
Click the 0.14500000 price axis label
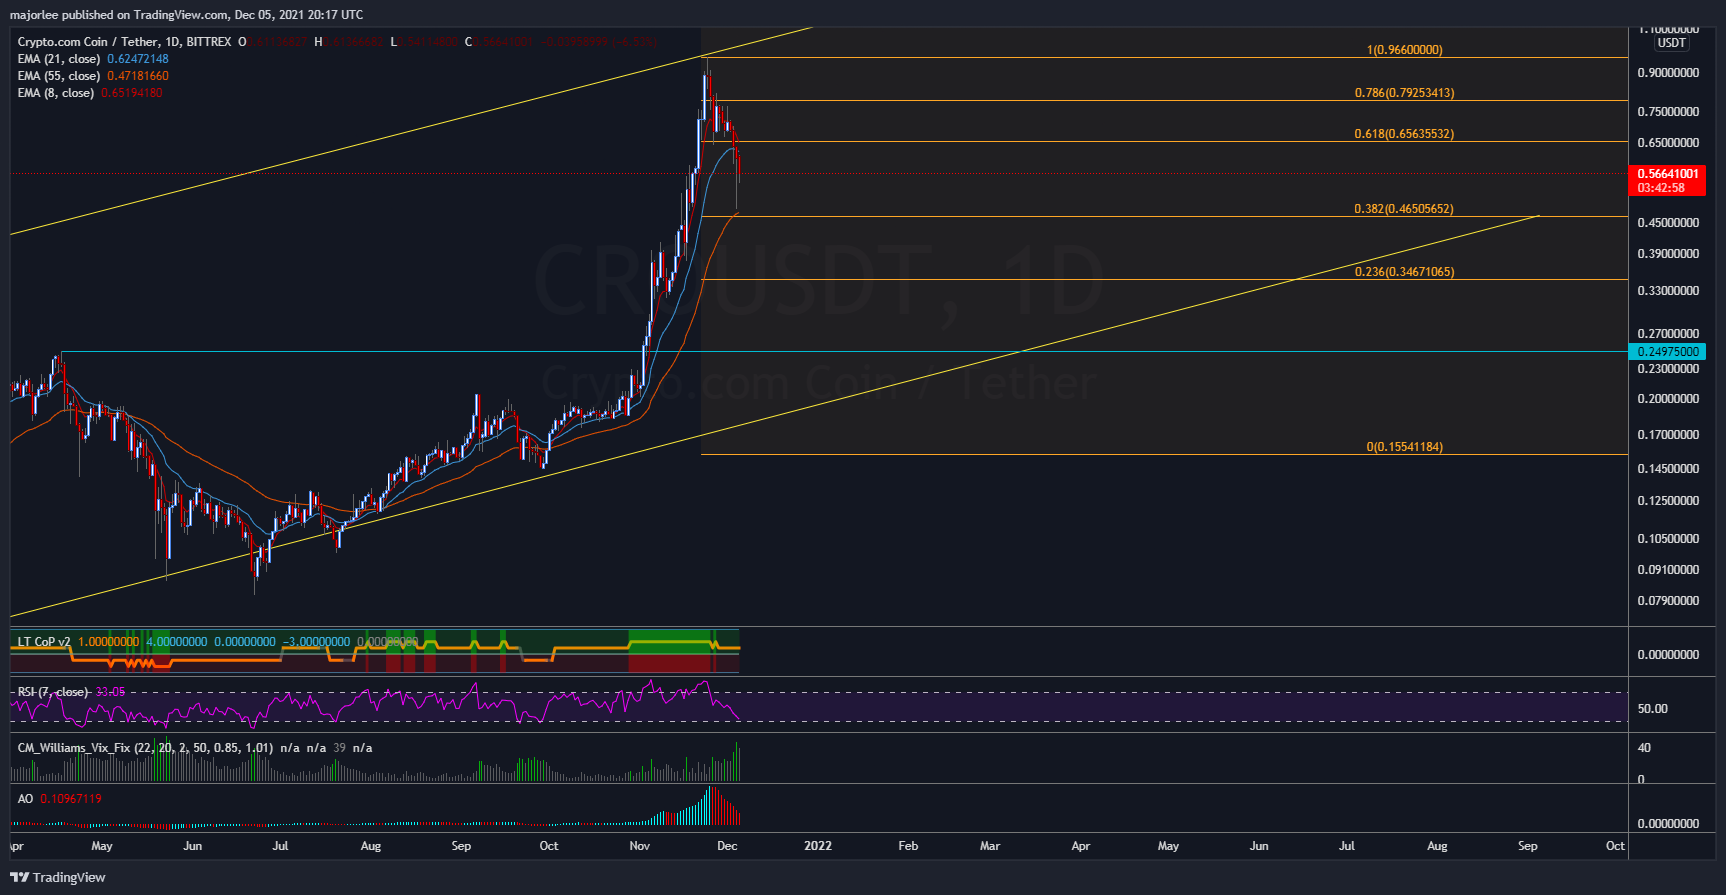(1668, 469)
